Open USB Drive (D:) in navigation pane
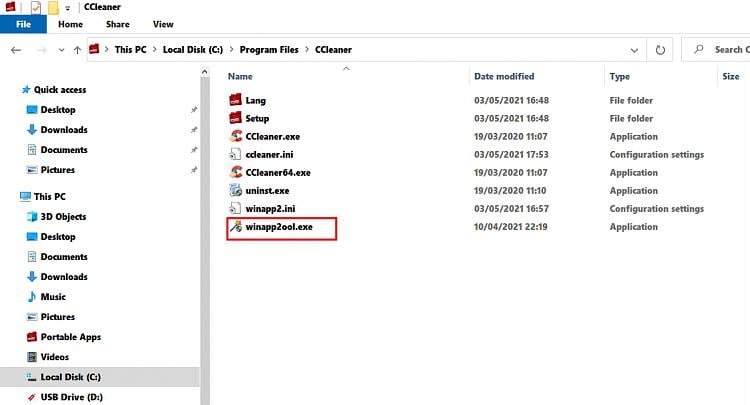This screenshot has width=750, height=405. click(71, 397)
